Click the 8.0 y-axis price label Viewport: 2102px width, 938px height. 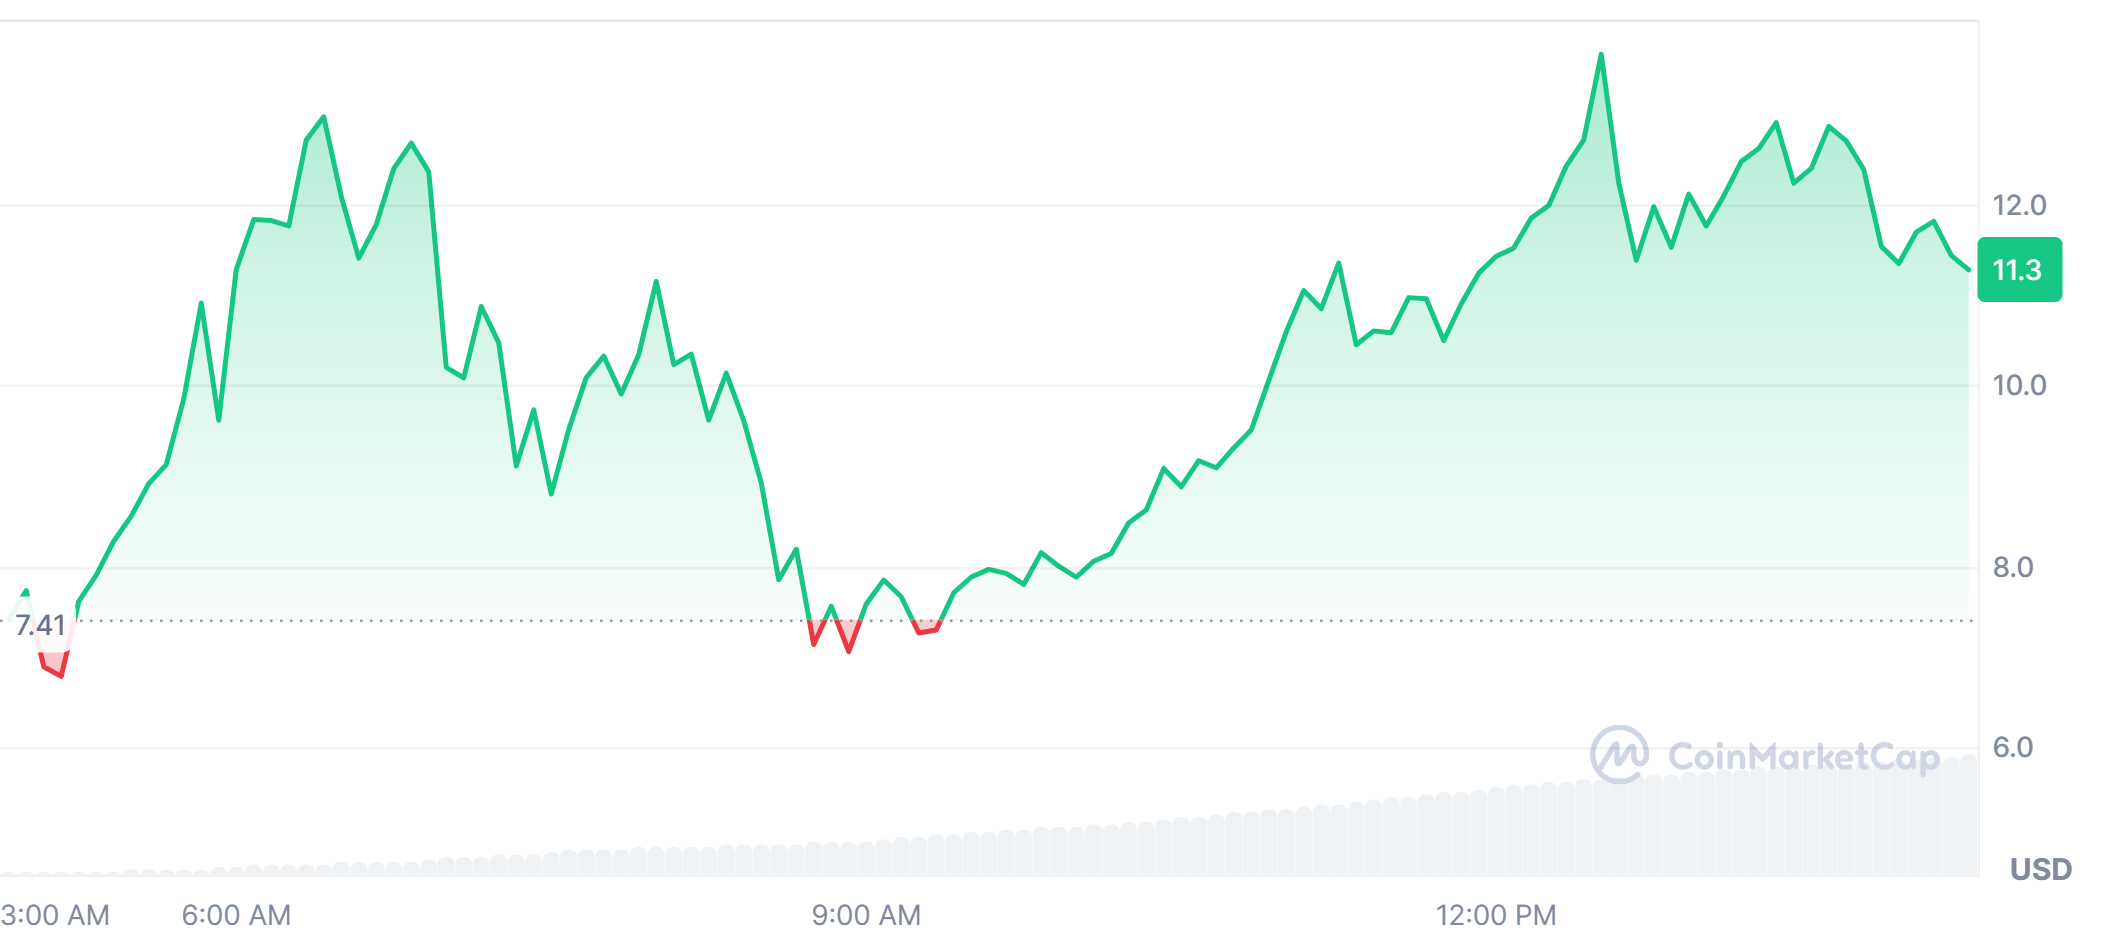(x=2012, y=568)
